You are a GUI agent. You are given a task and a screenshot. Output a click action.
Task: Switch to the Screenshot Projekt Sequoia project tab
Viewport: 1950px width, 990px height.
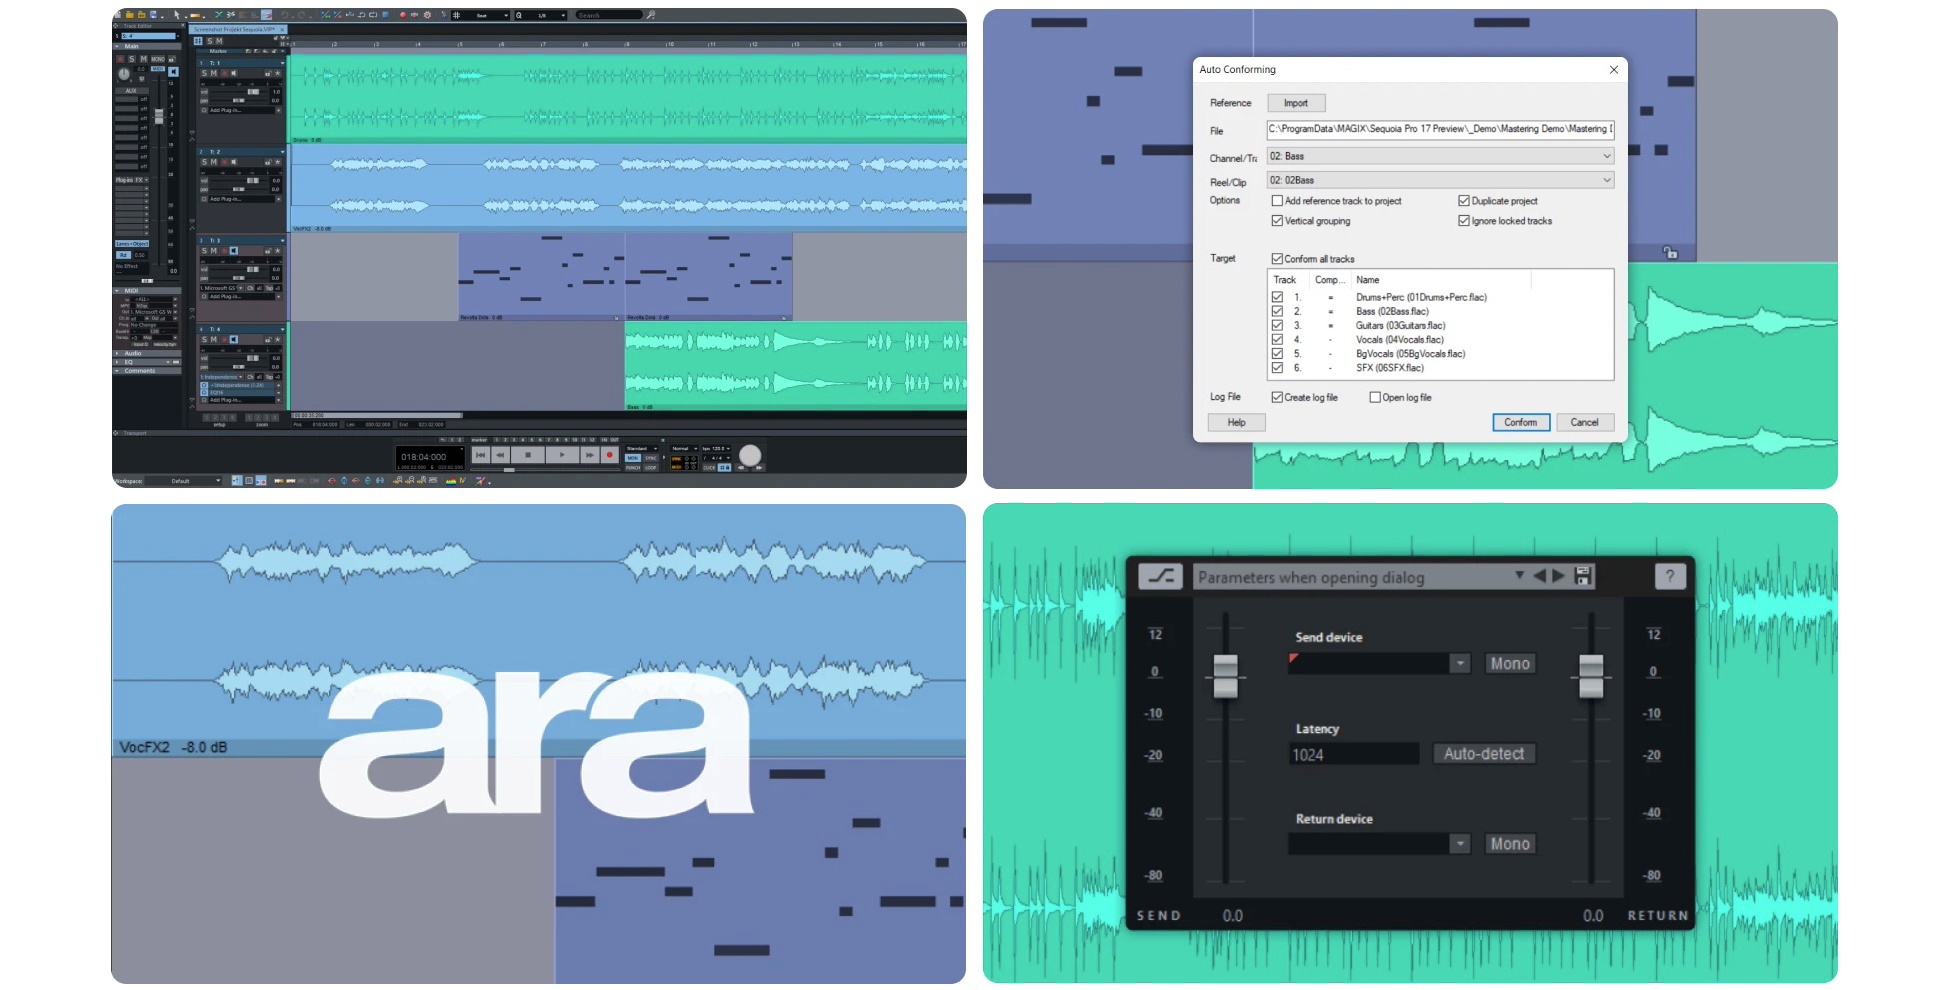(230, 29)
